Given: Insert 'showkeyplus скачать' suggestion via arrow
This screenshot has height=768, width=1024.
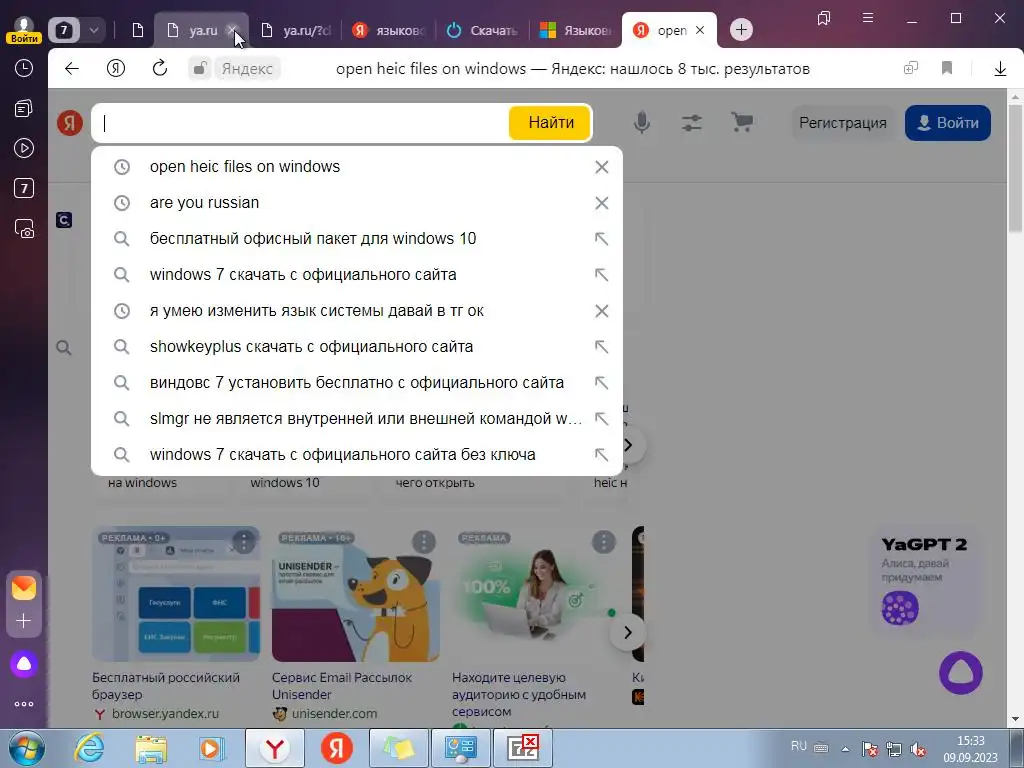Looking at the screenshot, I should point(601,347).
